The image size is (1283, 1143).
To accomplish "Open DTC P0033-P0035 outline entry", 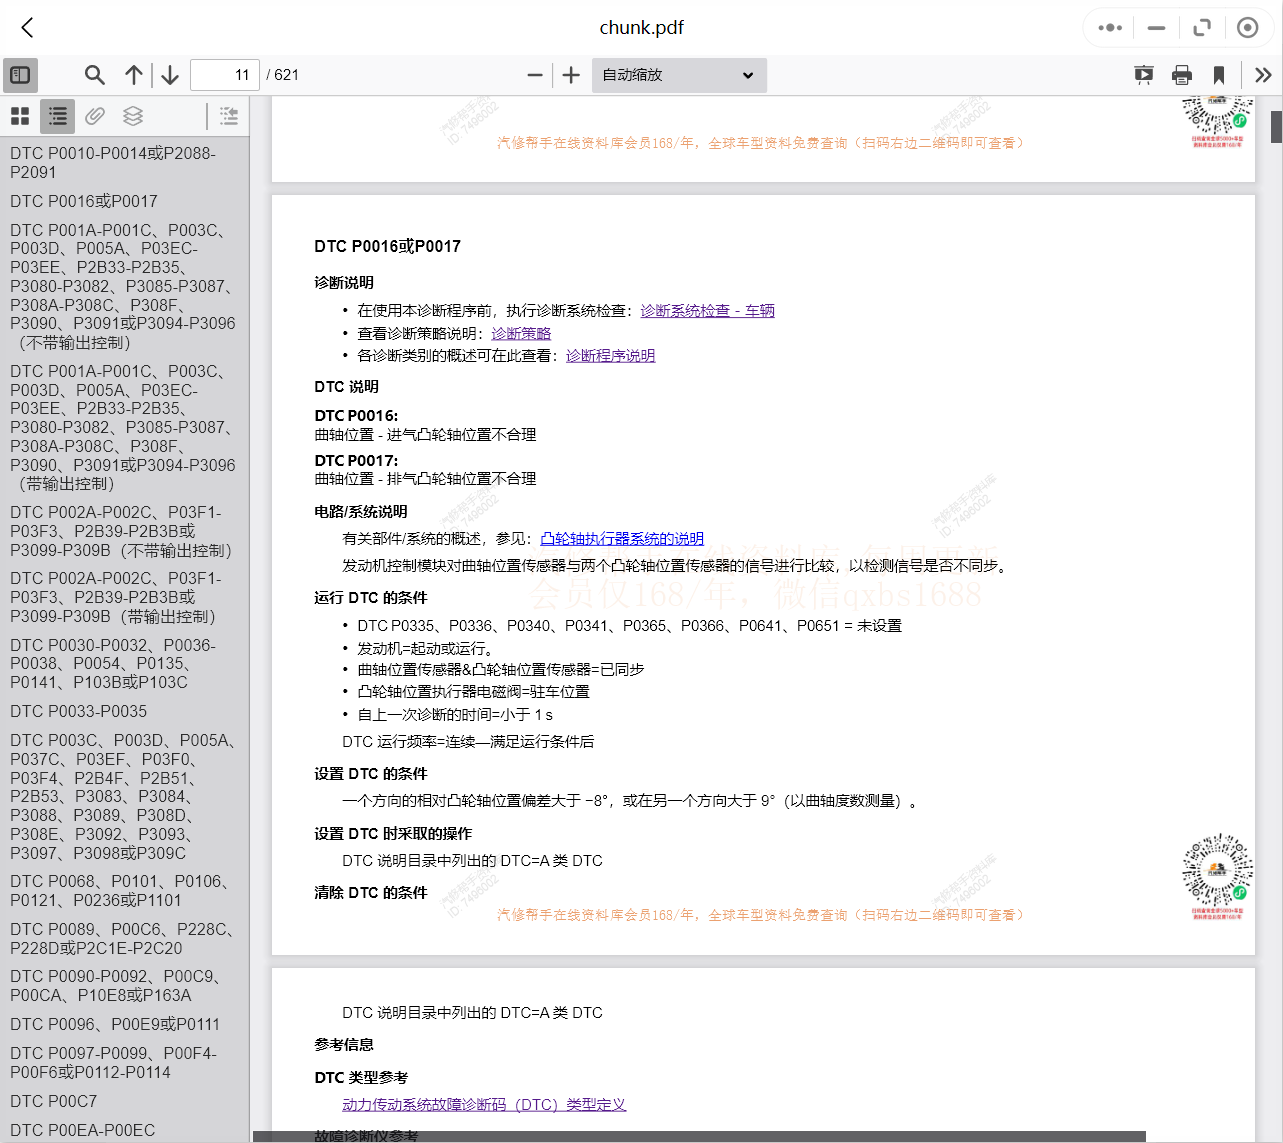I will [78, 711].
